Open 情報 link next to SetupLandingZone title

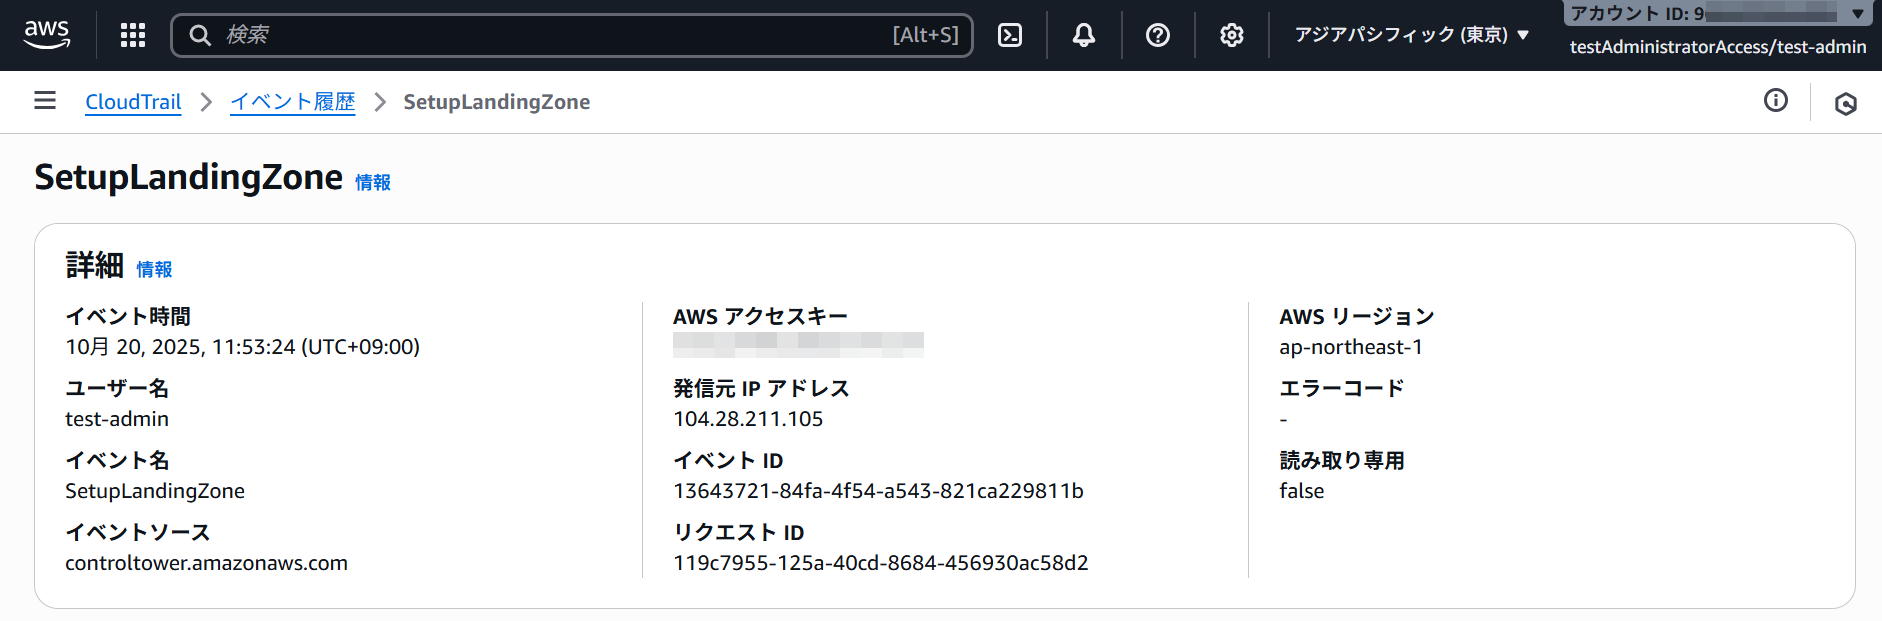coord(373,182)
